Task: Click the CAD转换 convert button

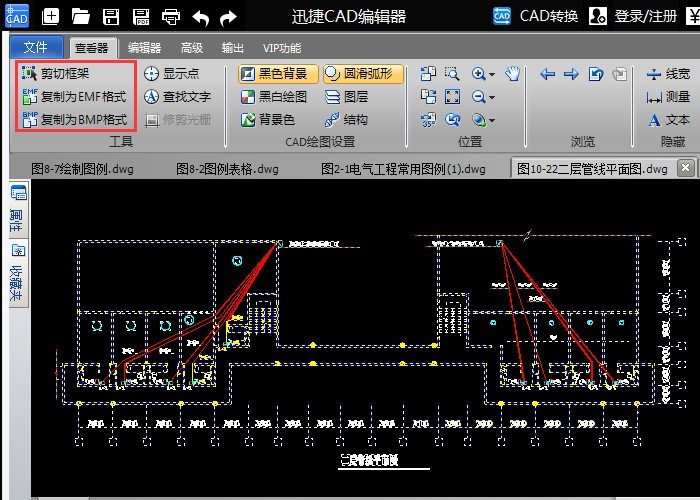Action: pyautogui.click(x=536, y=17)
